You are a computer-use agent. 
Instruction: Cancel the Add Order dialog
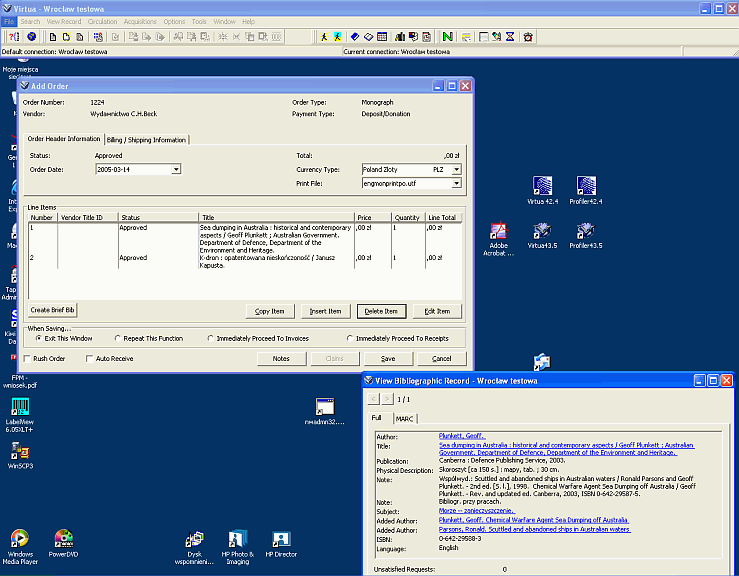coord(442,359)
